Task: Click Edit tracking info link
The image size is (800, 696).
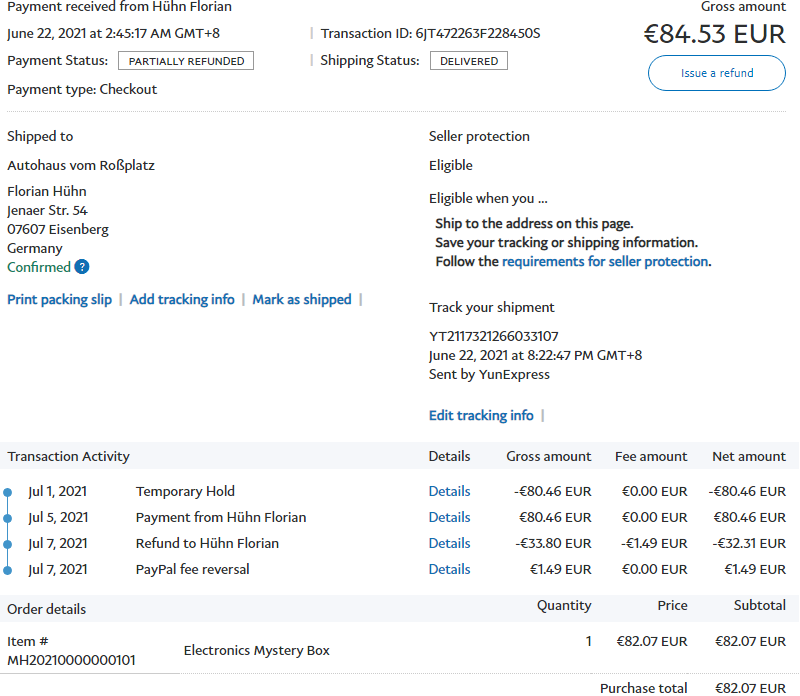Action: click(481, 415)
